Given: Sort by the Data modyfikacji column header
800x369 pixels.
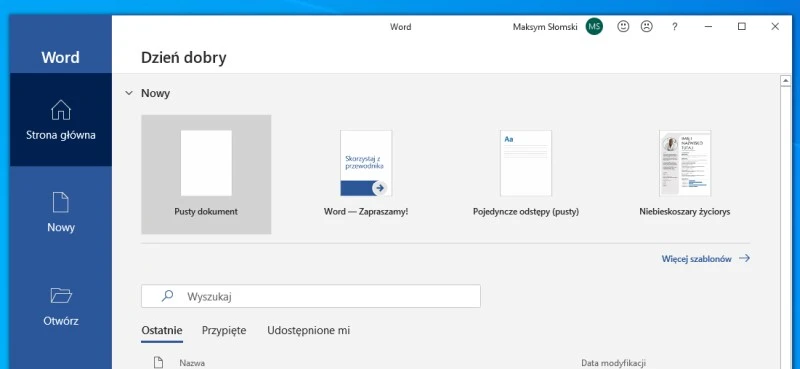Looking at the screenshot, I should 613,363.
